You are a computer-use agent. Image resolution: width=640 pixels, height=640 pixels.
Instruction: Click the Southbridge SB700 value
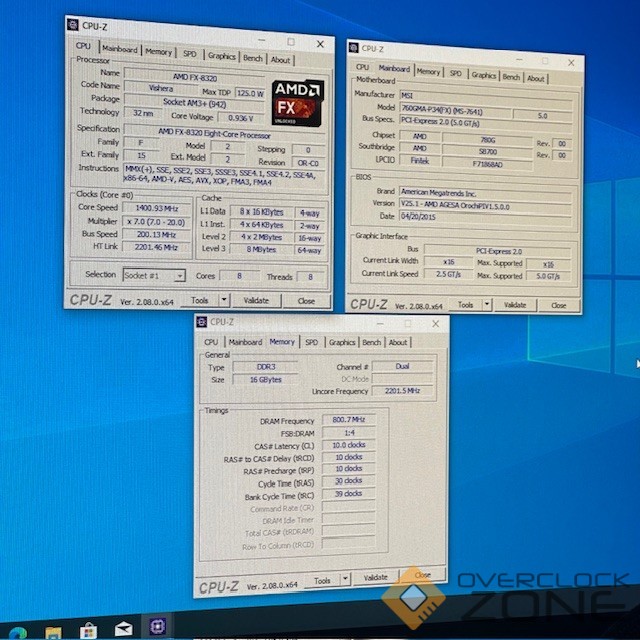tap(488, 151)
